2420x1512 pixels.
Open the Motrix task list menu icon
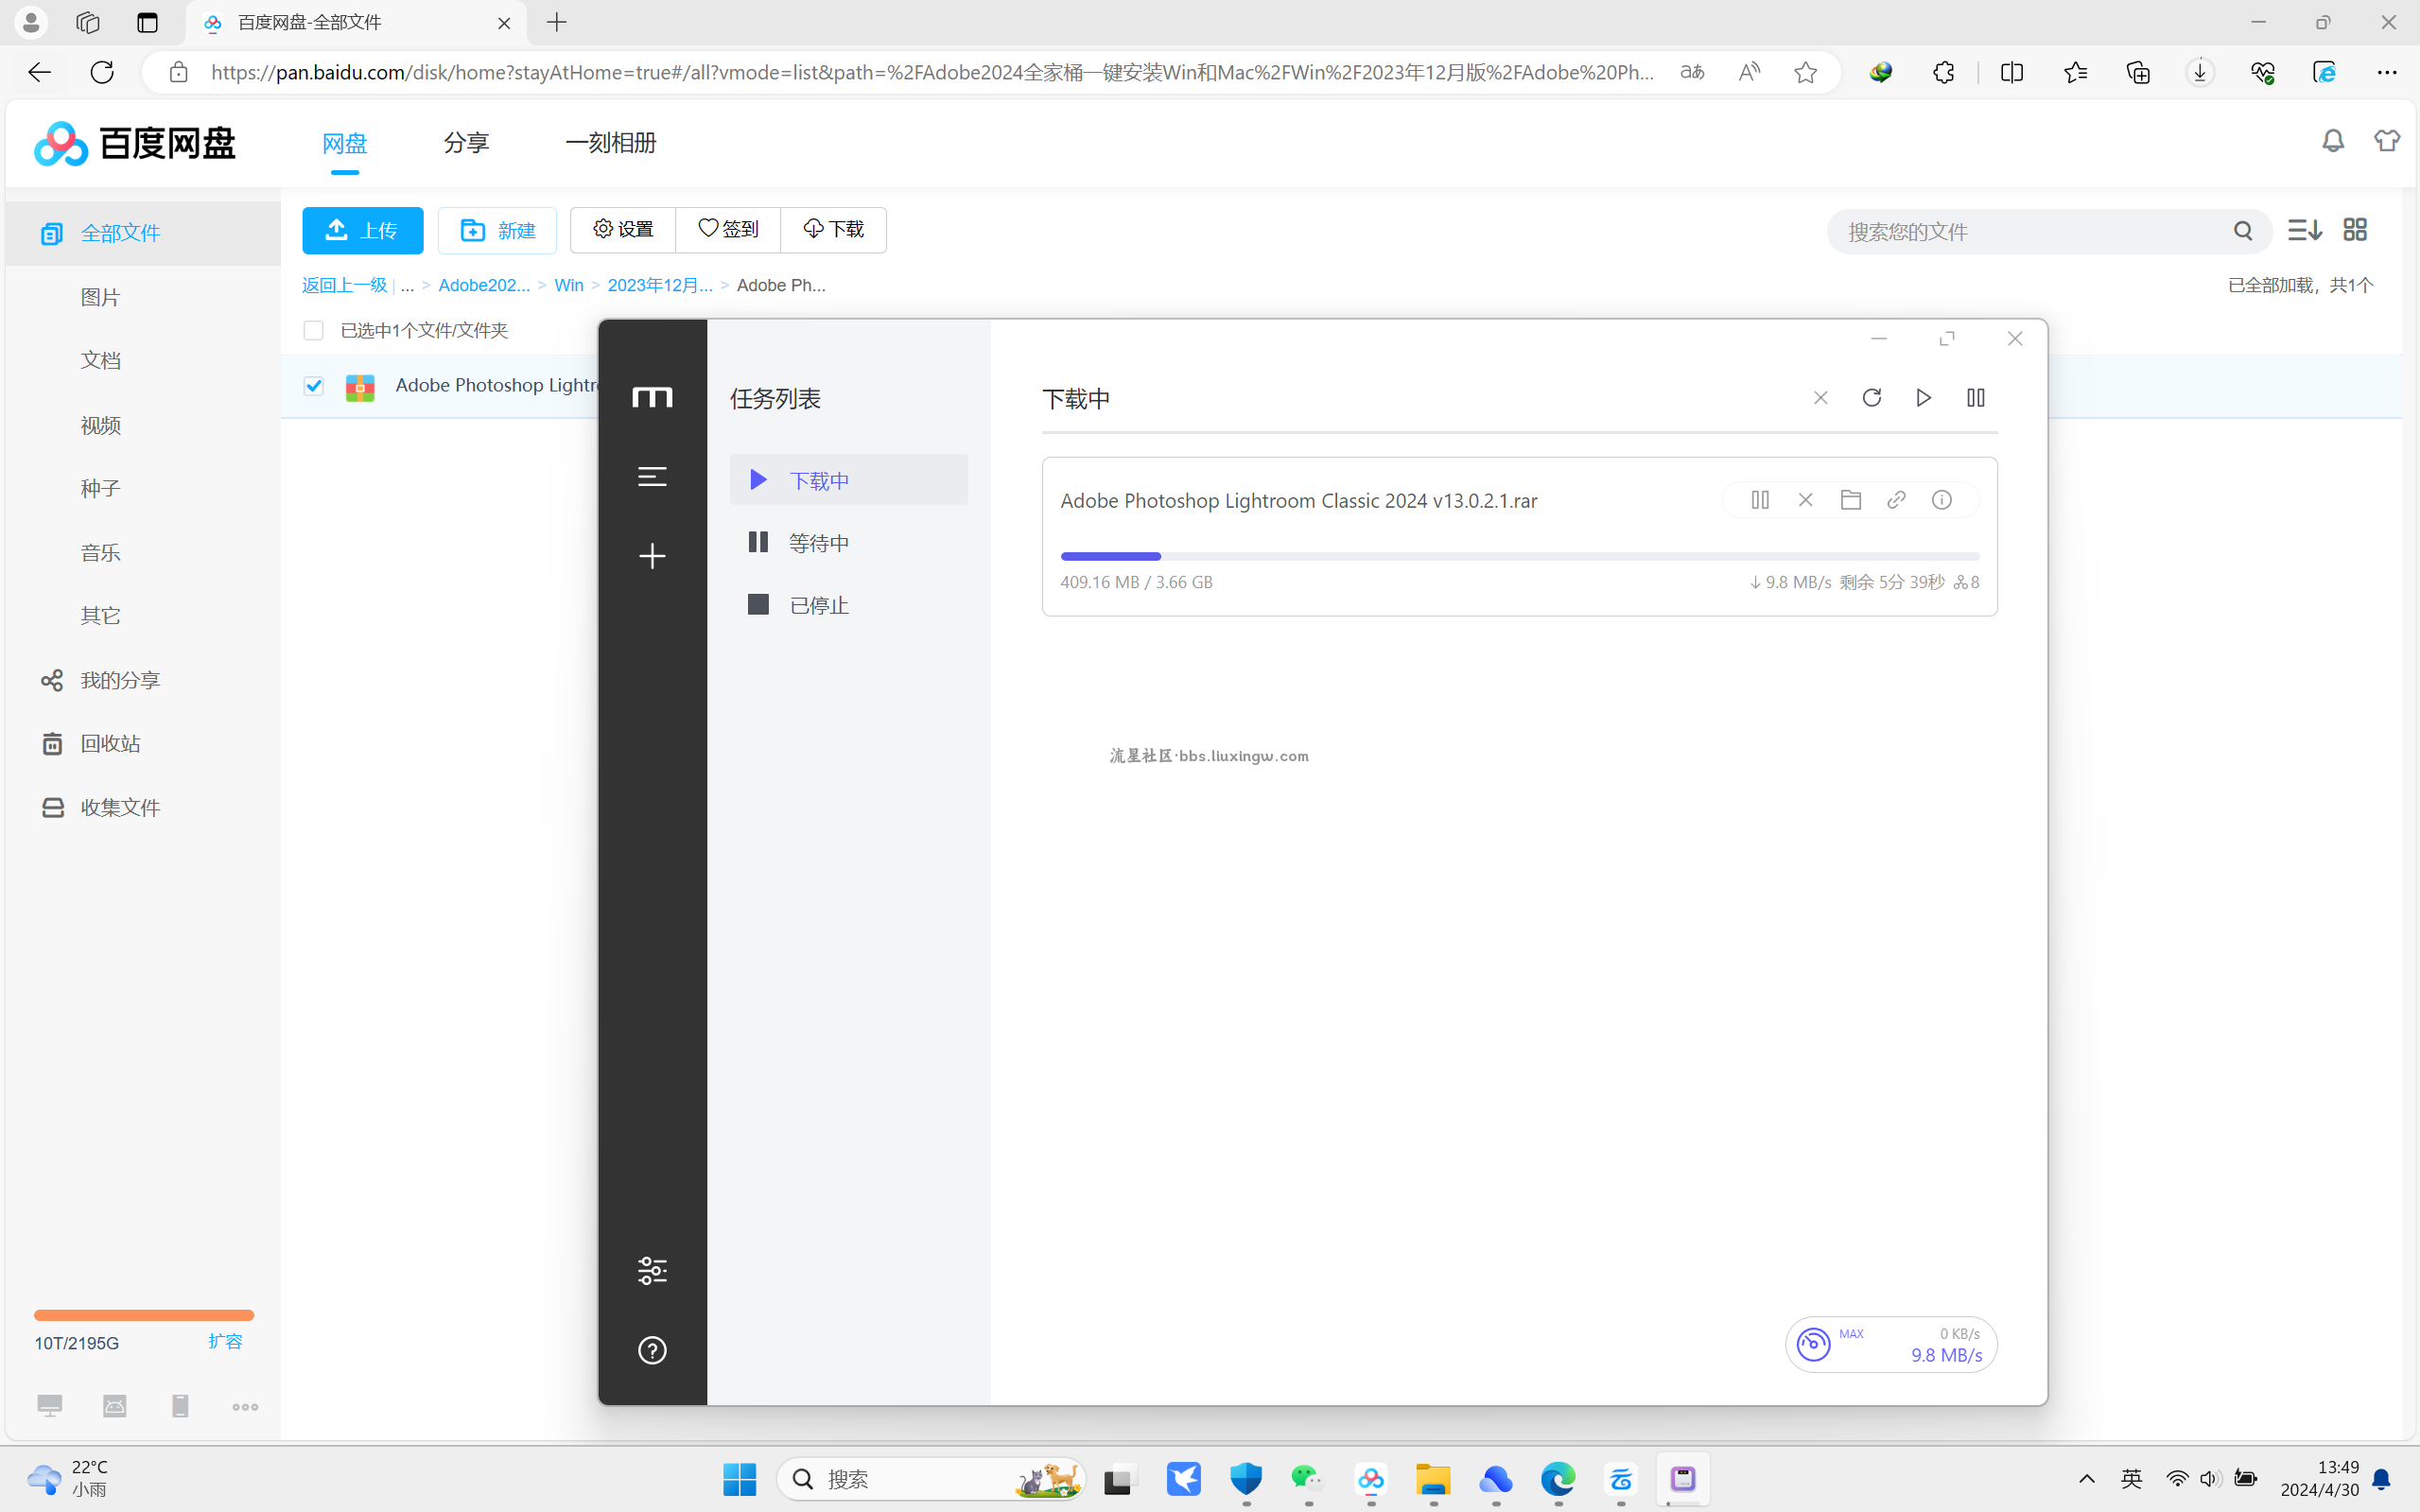652,476
